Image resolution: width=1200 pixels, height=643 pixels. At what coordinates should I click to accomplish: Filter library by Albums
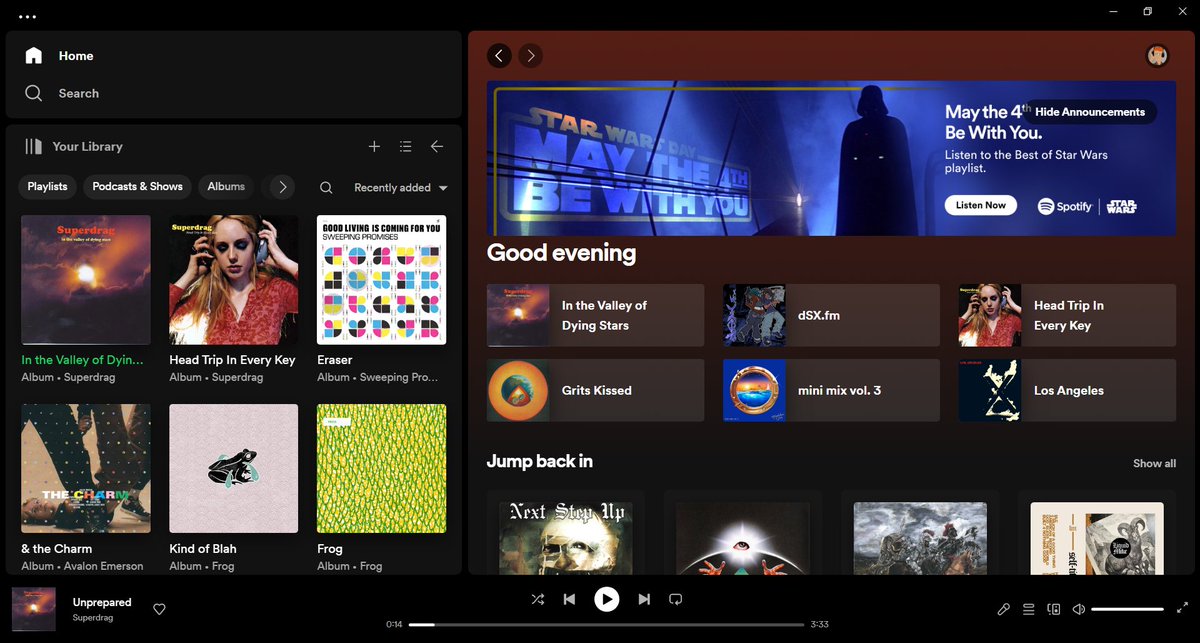click(226, 187)
